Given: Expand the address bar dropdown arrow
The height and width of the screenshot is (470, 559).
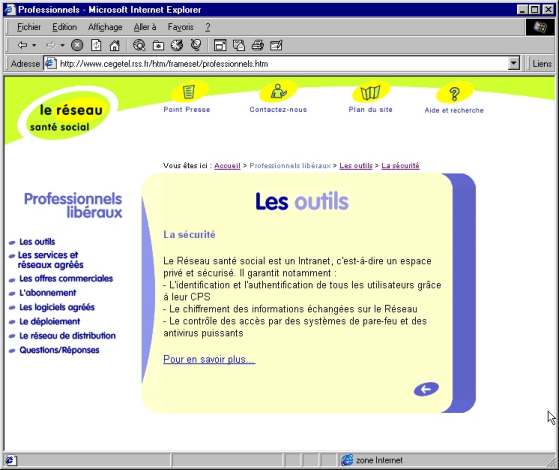Looking at the screenshot, I should coord(513,63).
